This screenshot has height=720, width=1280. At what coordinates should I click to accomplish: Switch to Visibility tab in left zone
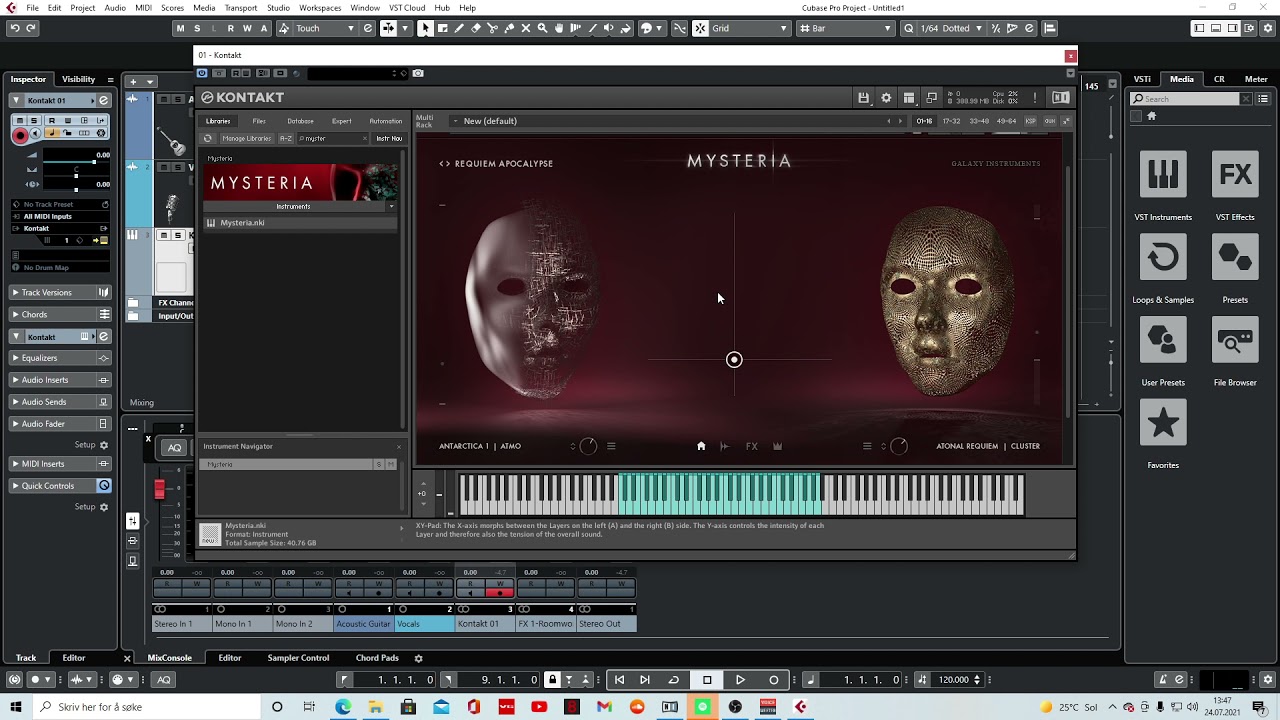point(79,79)
